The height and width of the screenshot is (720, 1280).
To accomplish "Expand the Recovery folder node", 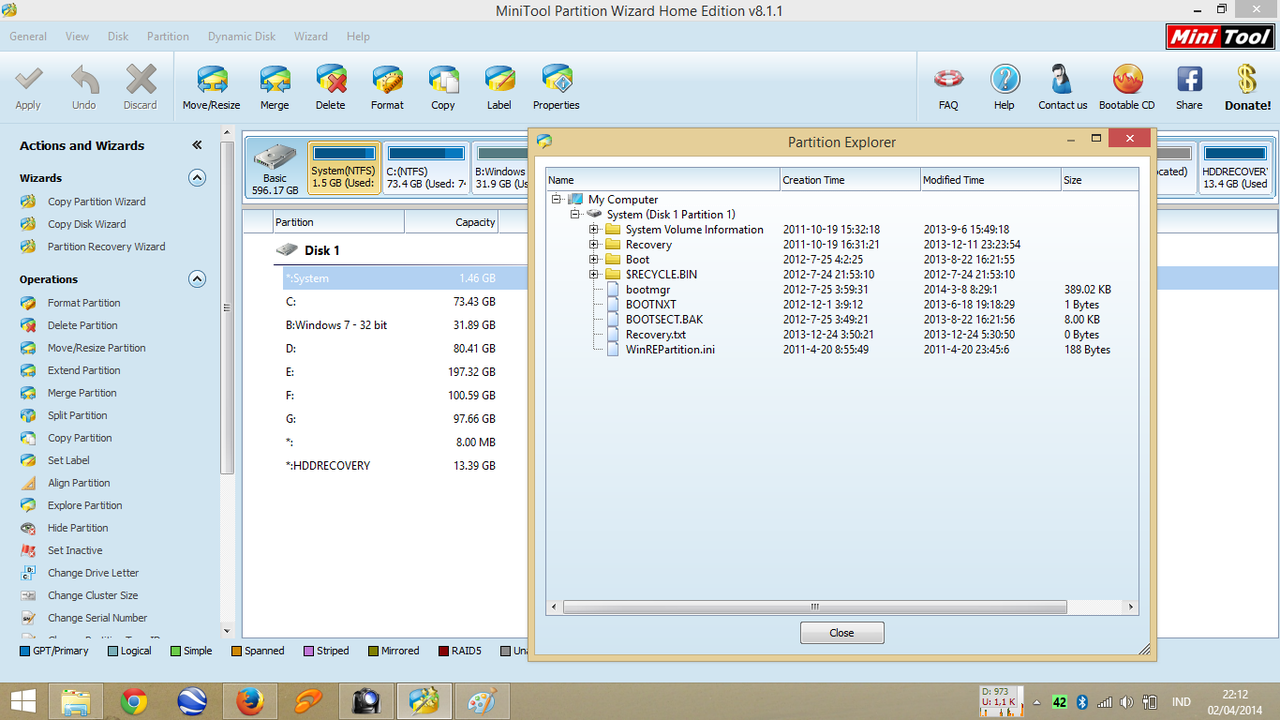I will point(593,244).
